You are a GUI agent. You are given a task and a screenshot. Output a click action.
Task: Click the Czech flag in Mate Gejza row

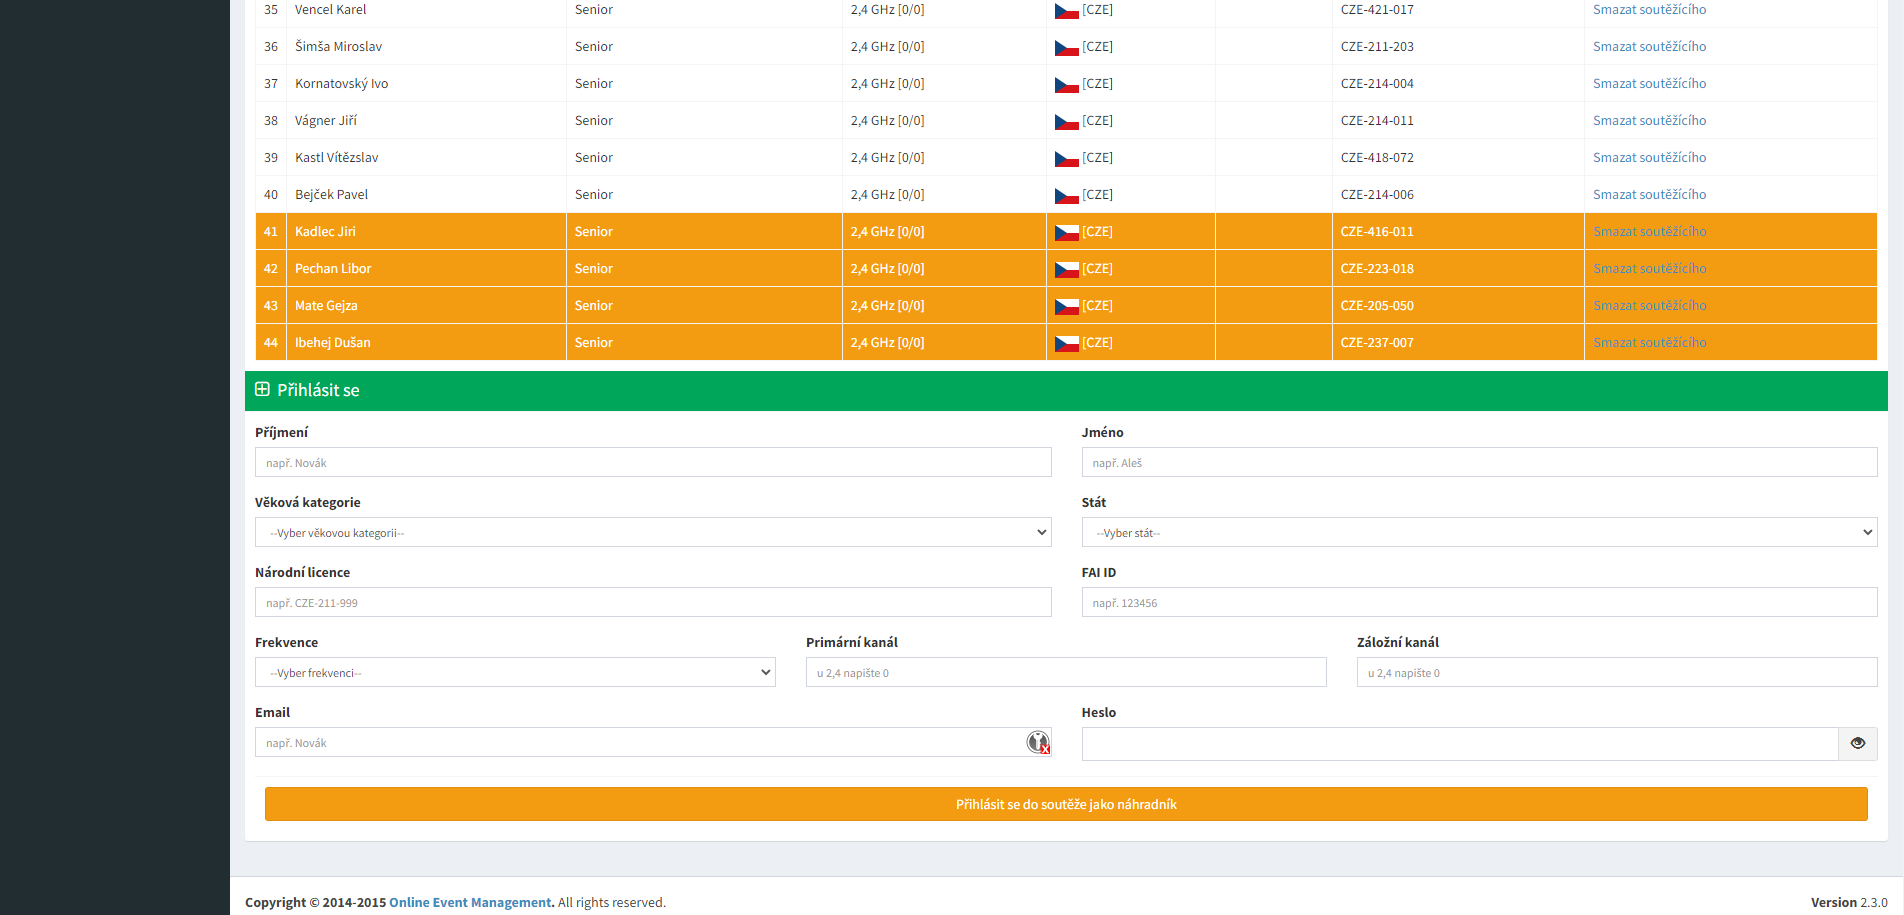click(1066, 306)
